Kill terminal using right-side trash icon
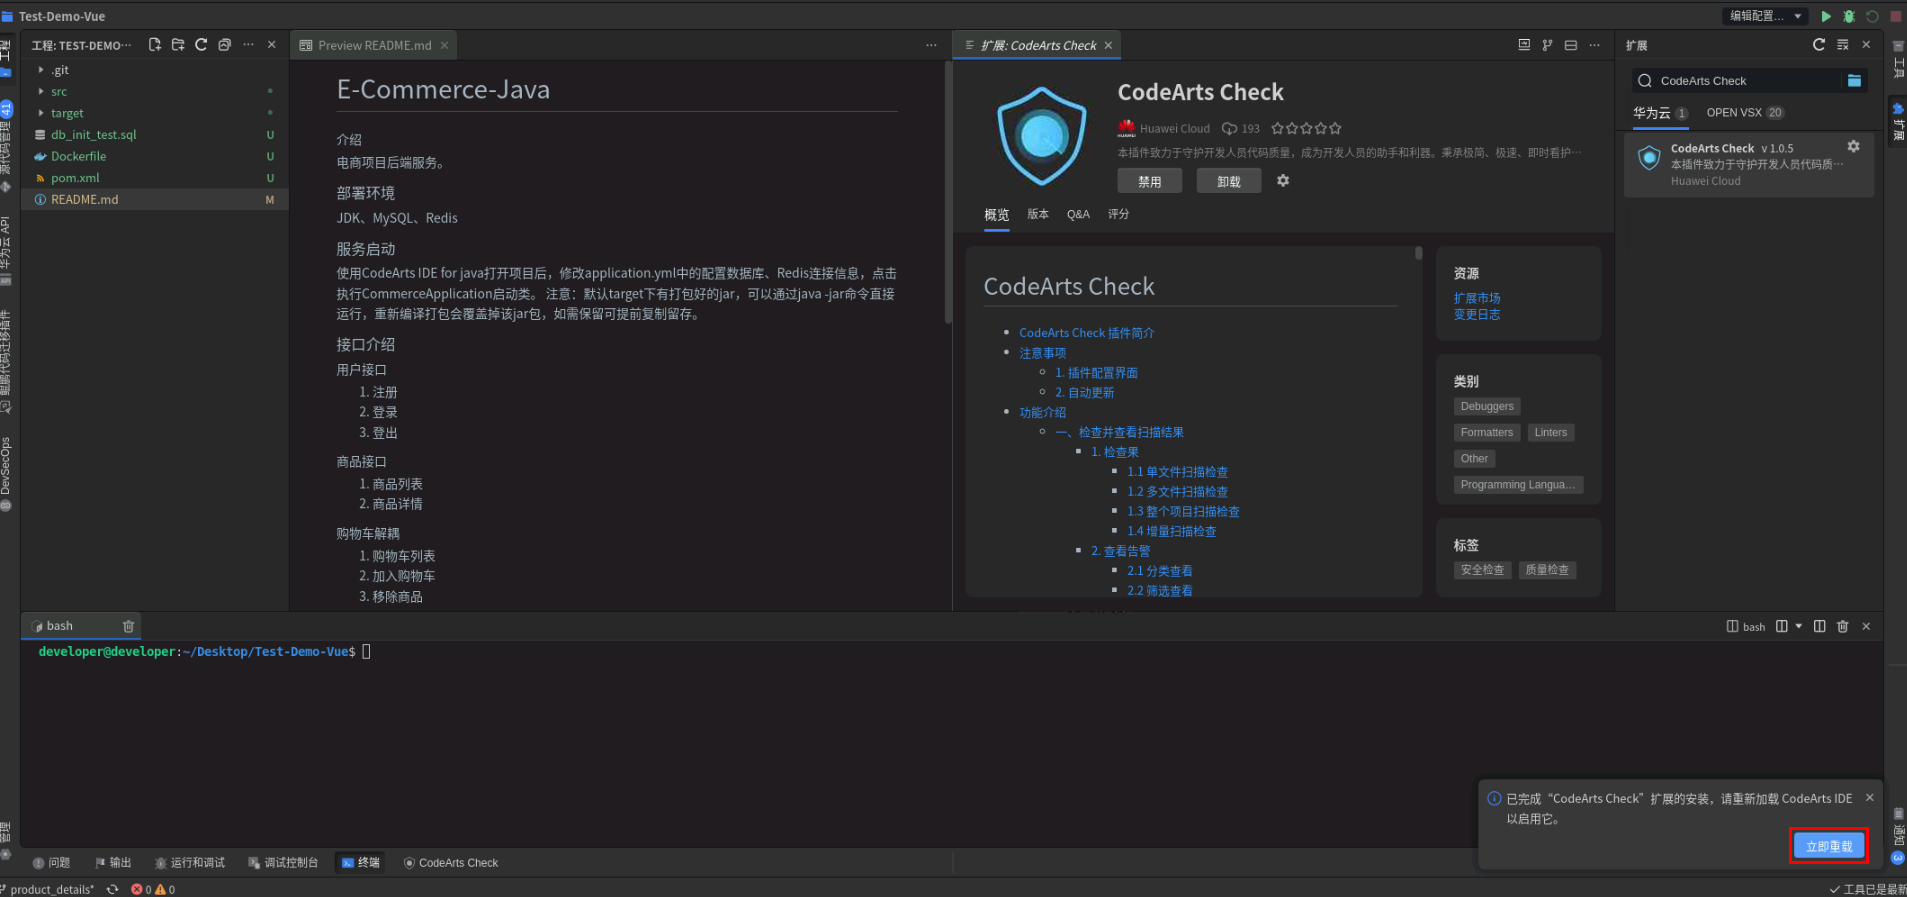 1843,626
